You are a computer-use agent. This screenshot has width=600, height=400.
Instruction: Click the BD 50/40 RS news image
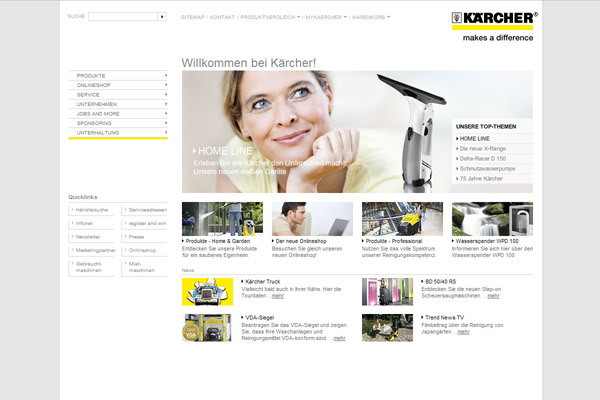point(387,292)
